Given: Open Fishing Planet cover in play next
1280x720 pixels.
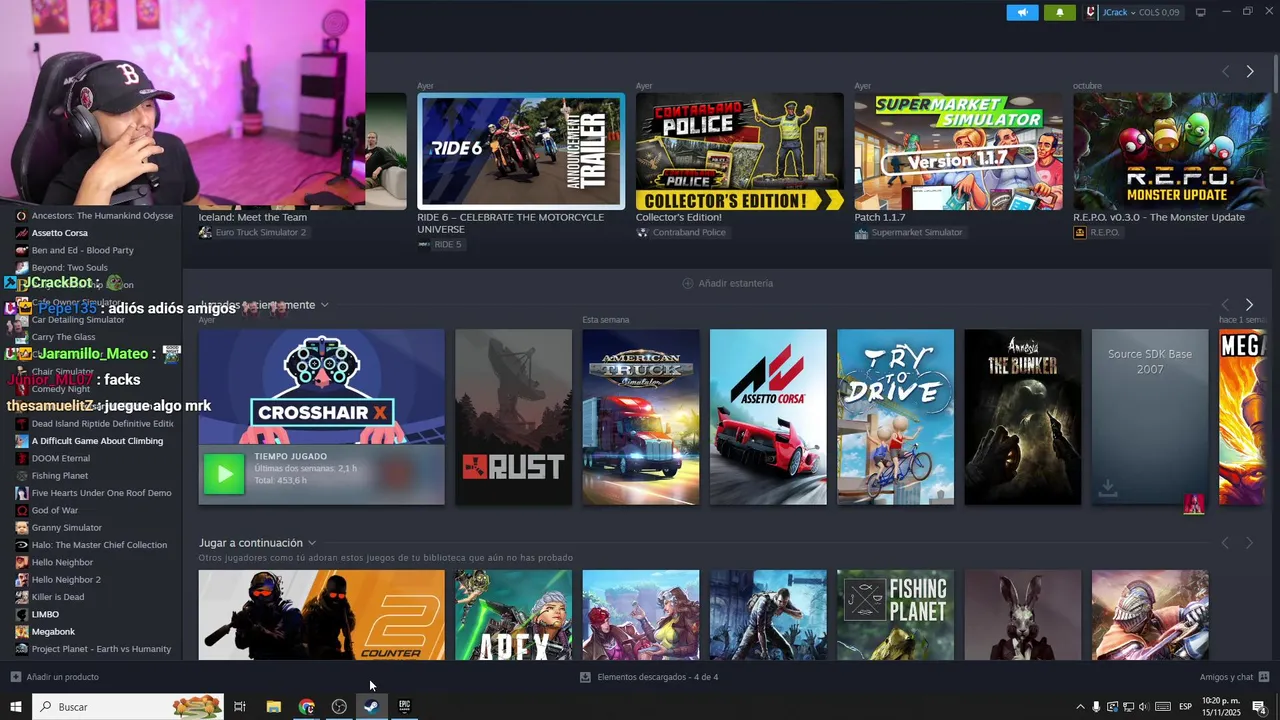Looking at the screenshot, I should [x=895, y=615].
